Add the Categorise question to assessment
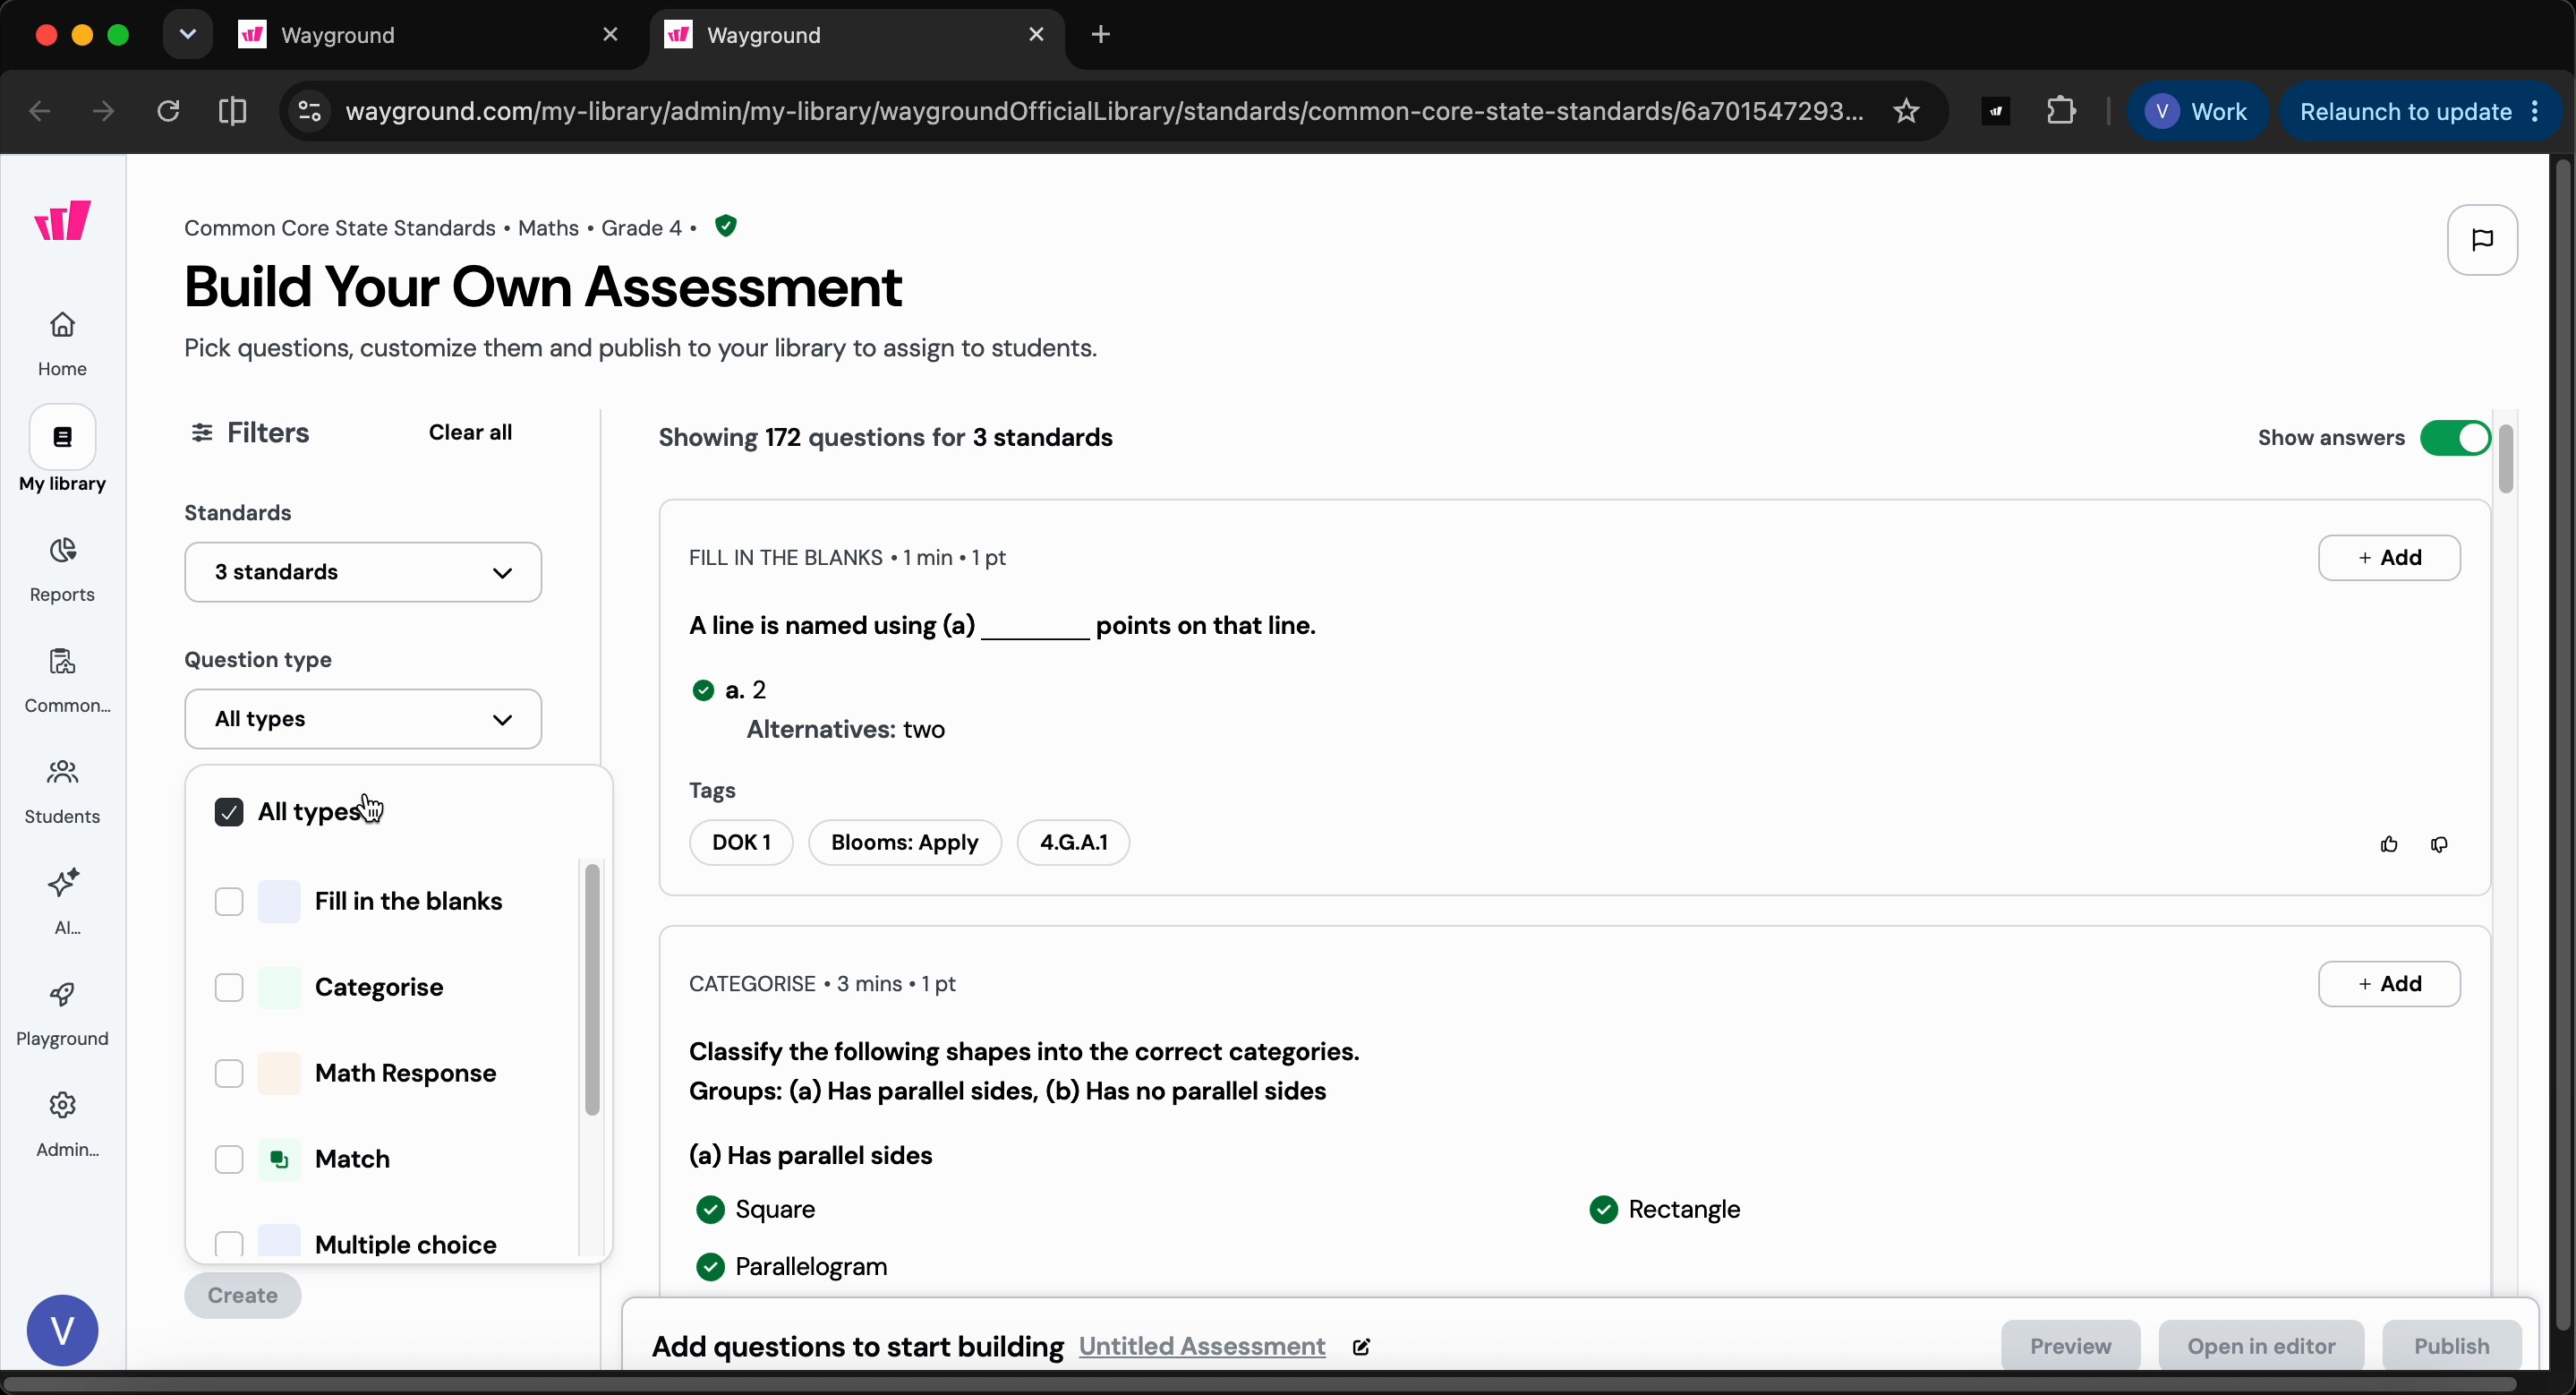This screenshot has height=1395, width=2576. (x=2389, y=984)
